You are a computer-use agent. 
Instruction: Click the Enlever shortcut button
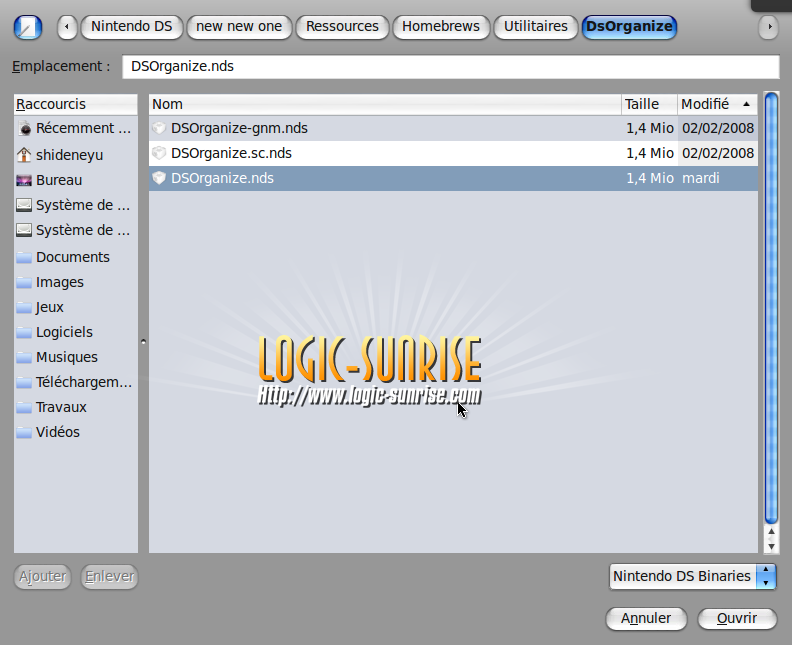(x=110, y=576)
